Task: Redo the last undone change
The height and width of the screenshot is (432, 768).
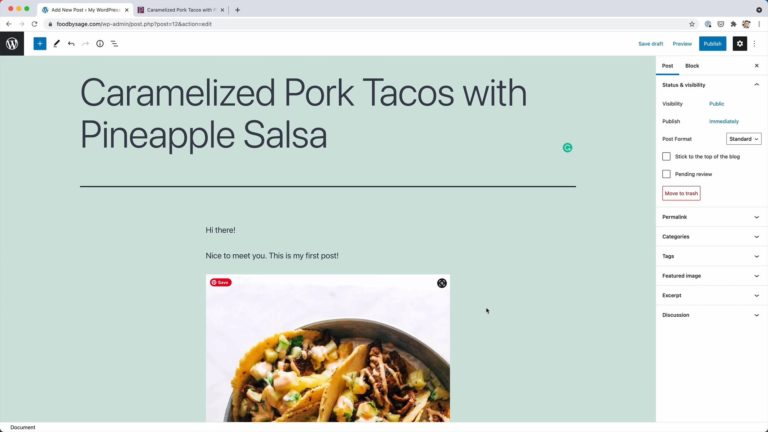Action: (x=85, y=44)
